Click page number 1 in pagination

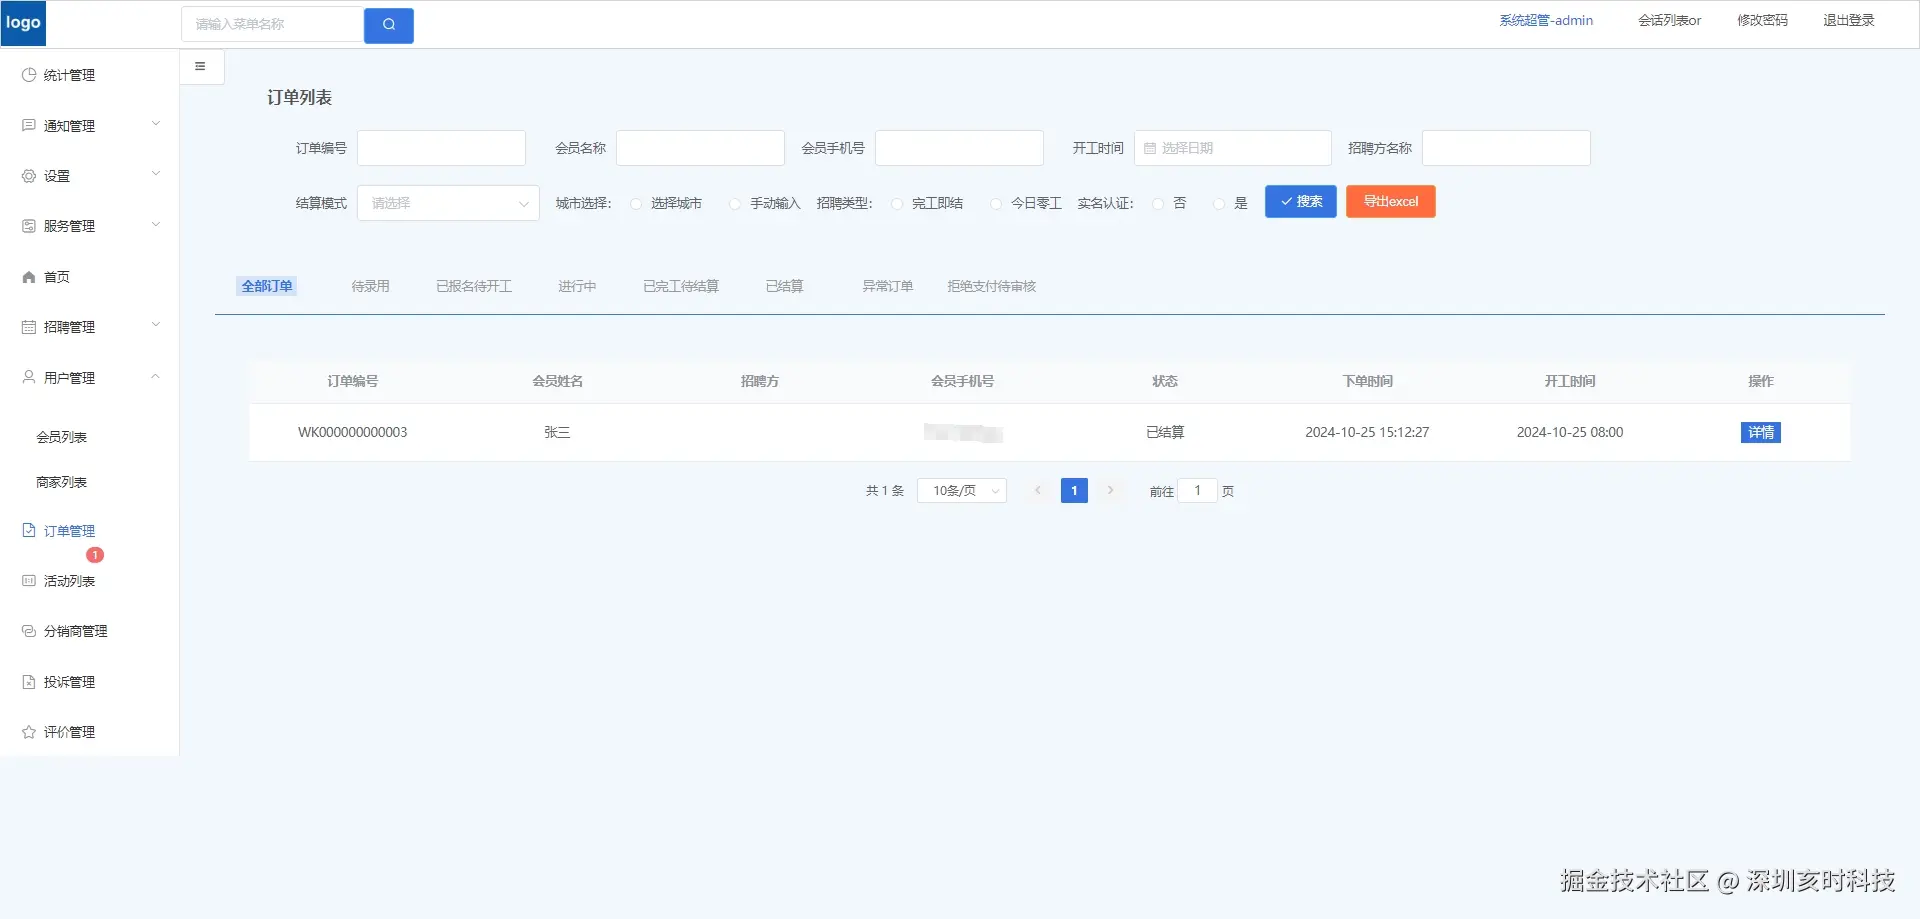(x=1074, y=491)
